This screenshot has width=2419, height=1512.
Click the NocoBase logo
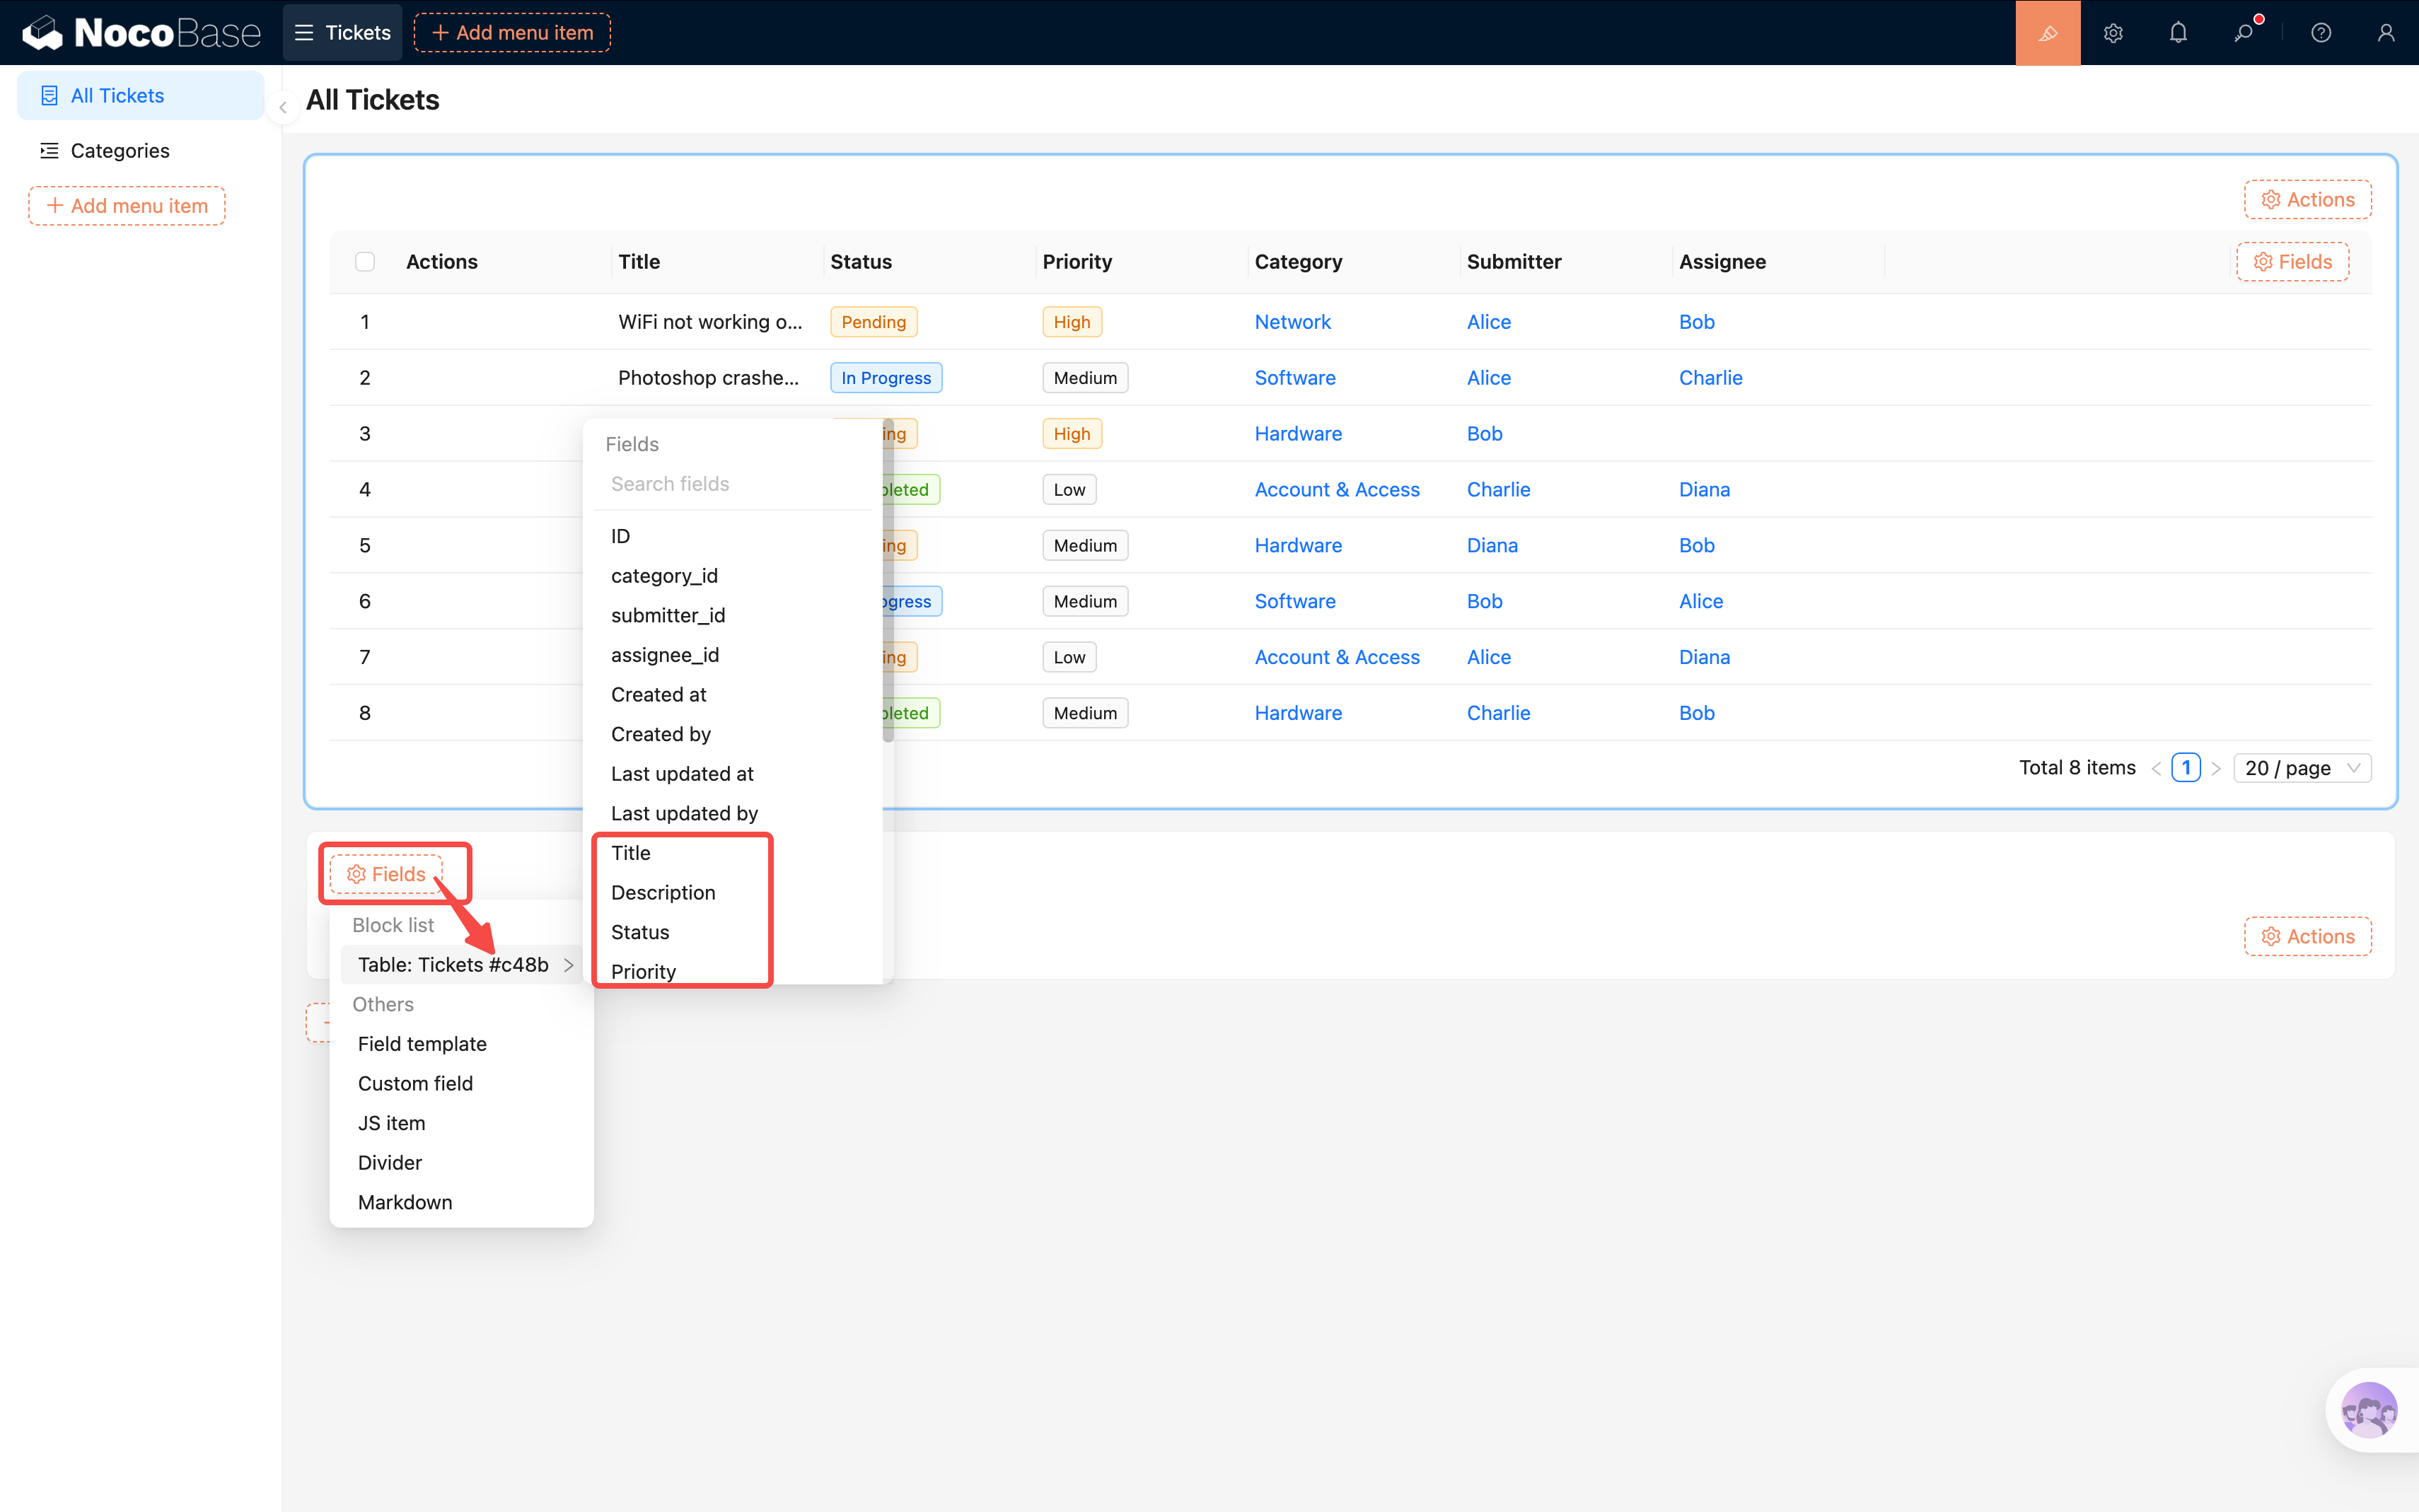point(141,33)
